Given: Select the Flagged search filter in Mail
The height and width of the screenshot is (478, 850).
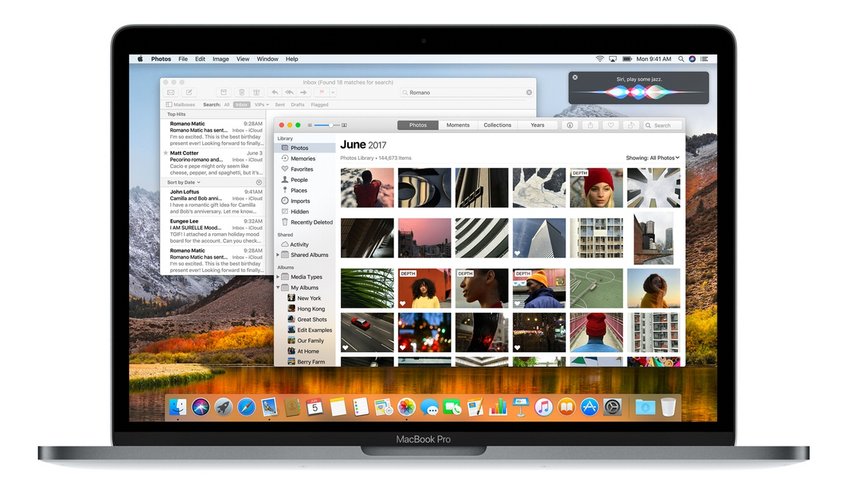Looking at the screenshot, I should (319, 105).
